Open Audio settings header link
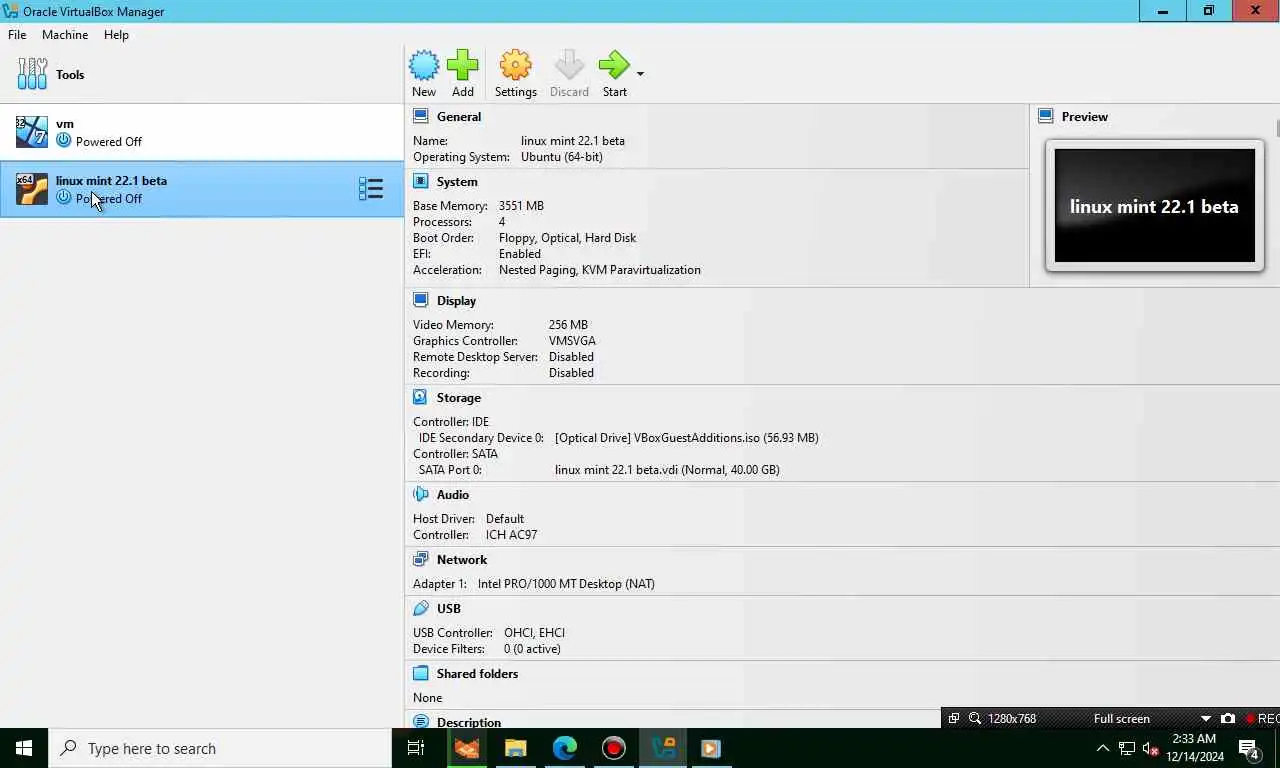The height and width of the screenshot is (768, 1280). [453, 495]
